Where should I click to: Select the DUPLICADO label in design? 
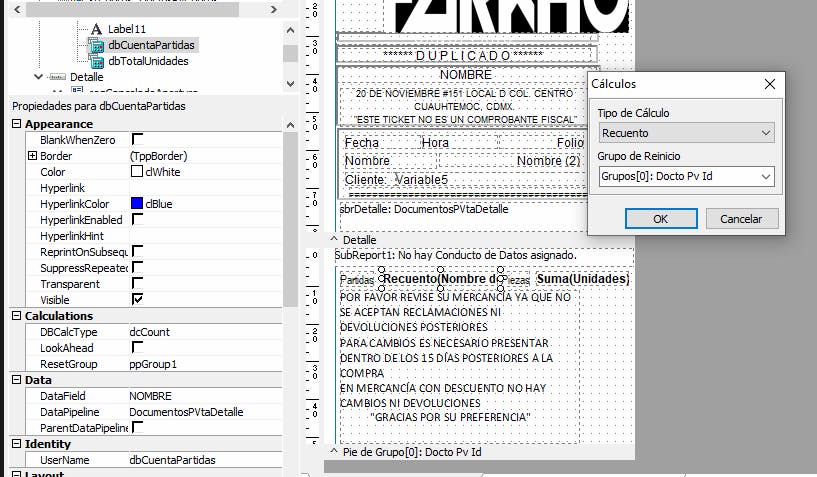click(464, 55)
